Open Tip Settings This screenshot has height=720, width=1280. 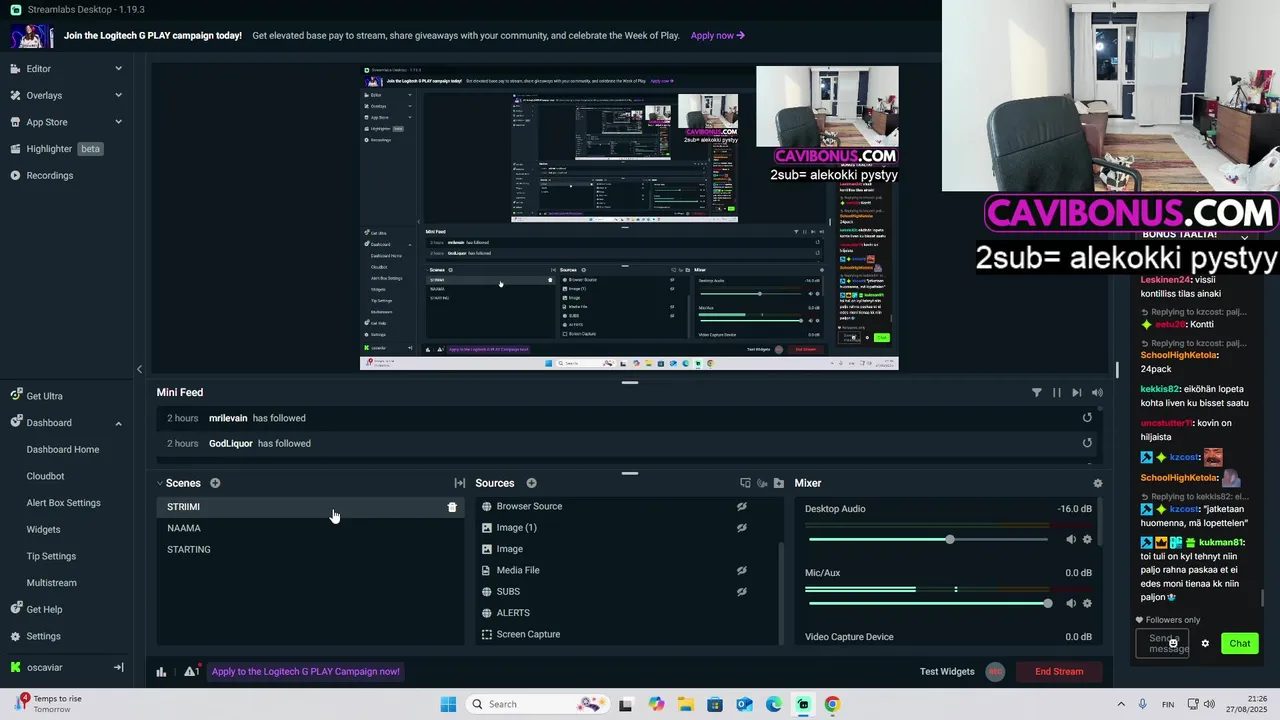[51, 556]
